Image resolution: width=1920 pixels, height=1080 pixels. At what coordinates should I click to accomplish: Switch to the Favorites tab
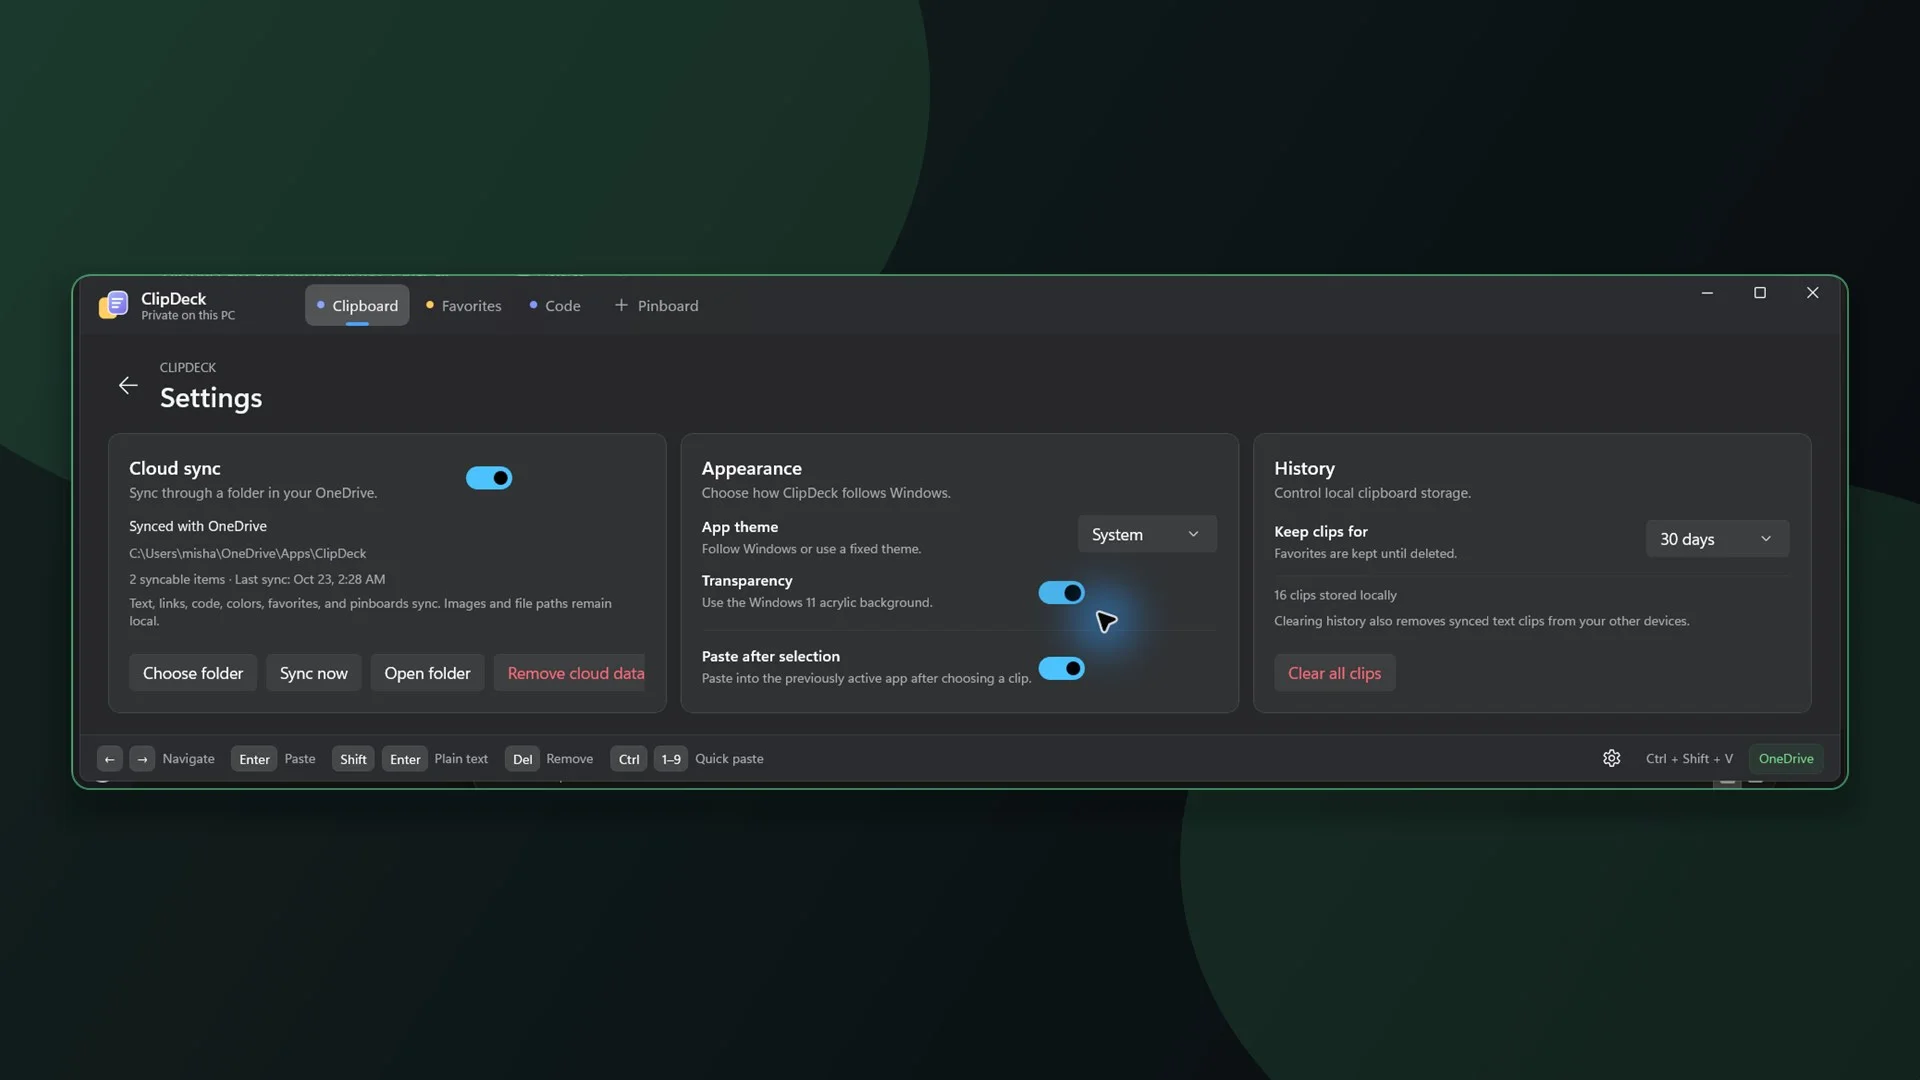pos(463,306)
